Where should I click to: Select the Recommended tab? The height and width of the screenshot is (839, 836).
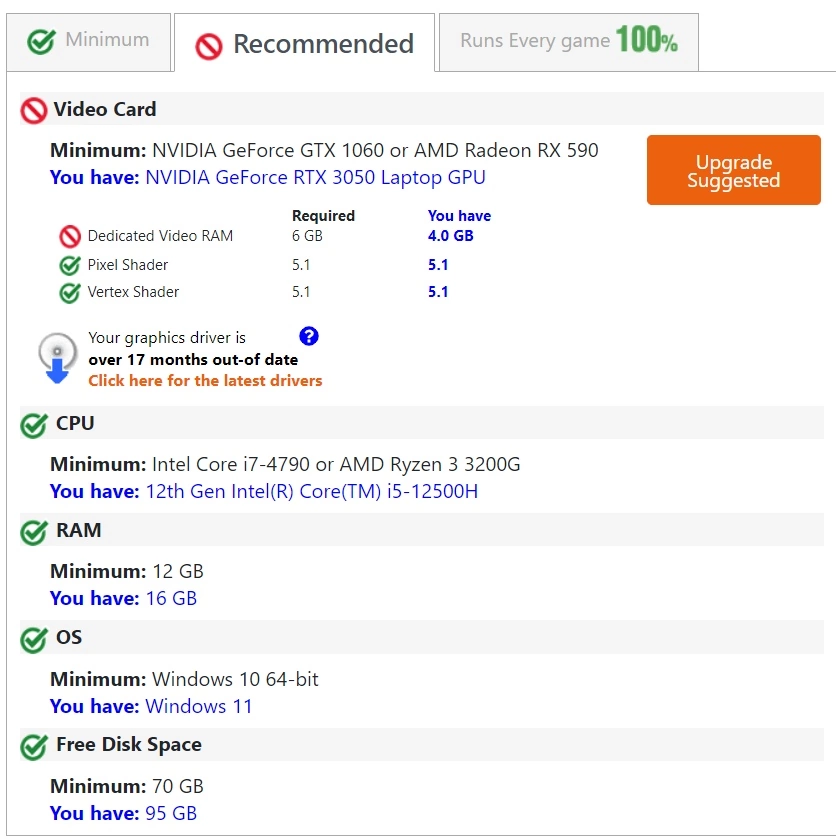click(305, 43)
